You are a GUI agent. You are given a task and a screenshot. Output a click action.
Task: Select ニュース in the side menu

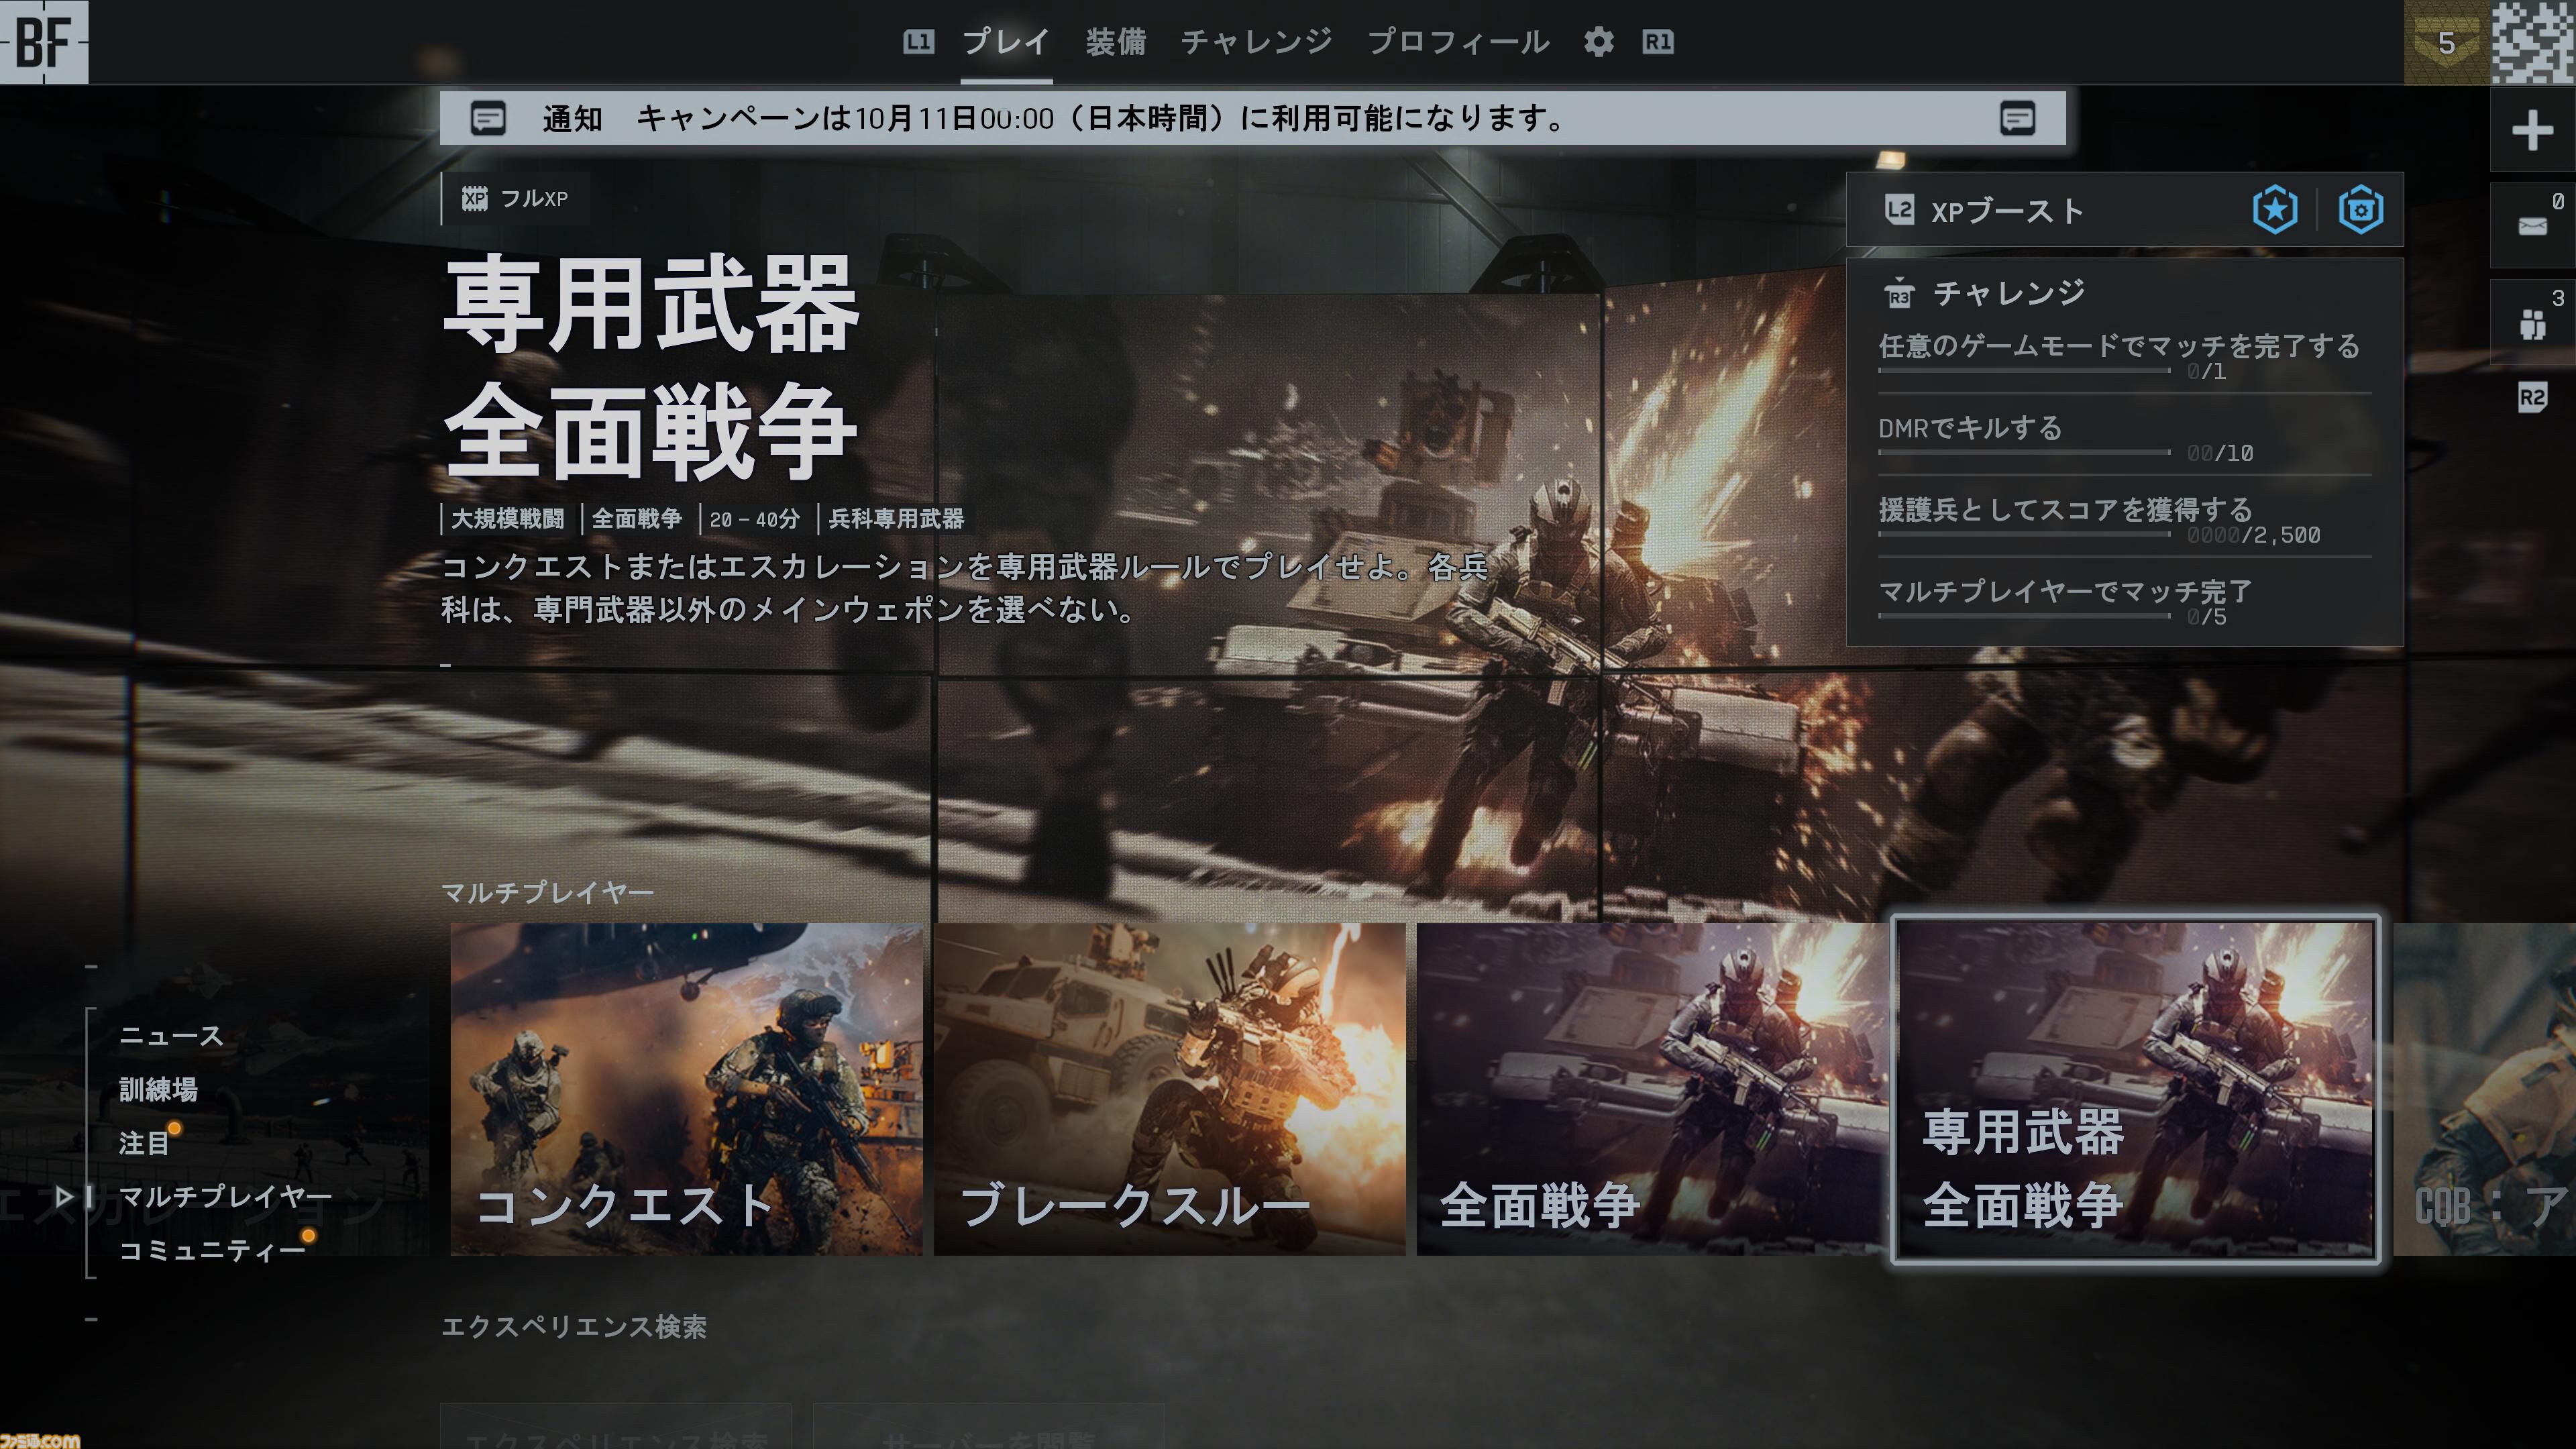pos(171,1036)
